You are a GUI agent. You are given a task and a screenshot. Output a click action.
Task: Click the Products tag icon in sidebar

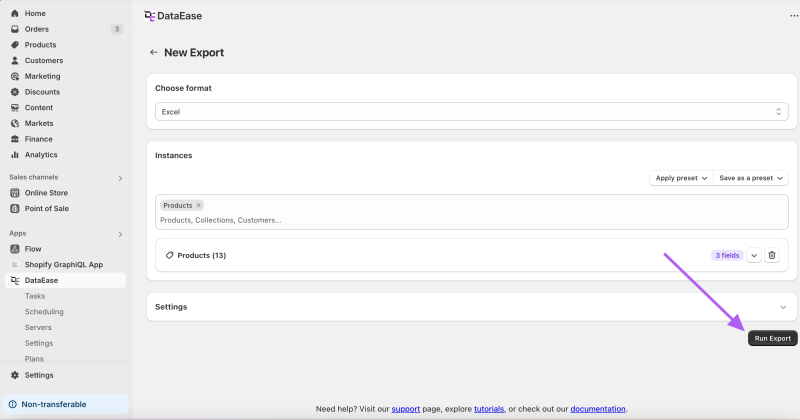click(15, 45)
